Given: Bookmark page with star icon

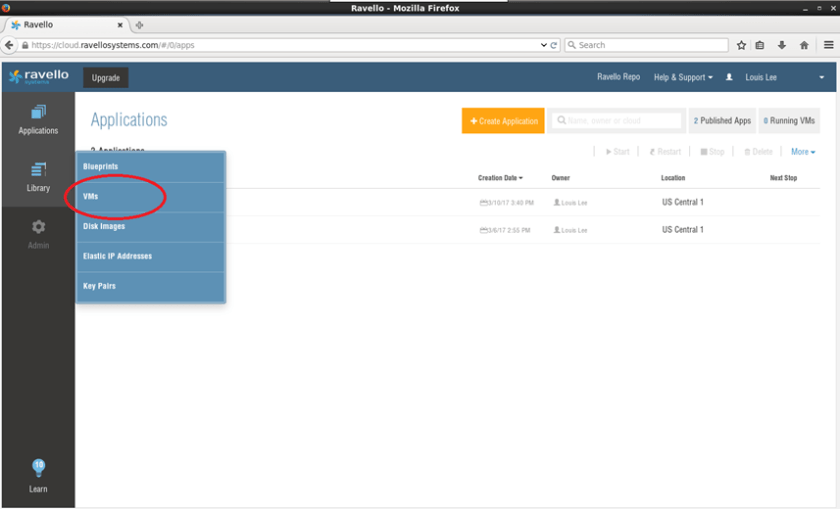Looking at the screenshot, I should point(741,45).
